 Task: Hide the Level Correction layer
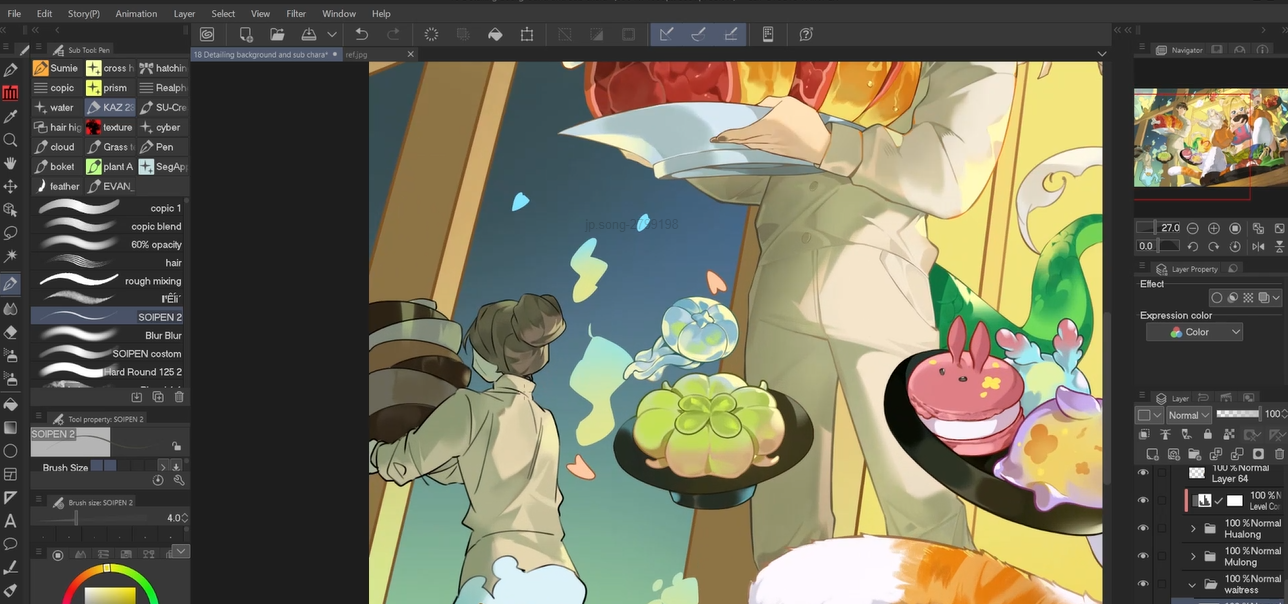click(1143, 501)
